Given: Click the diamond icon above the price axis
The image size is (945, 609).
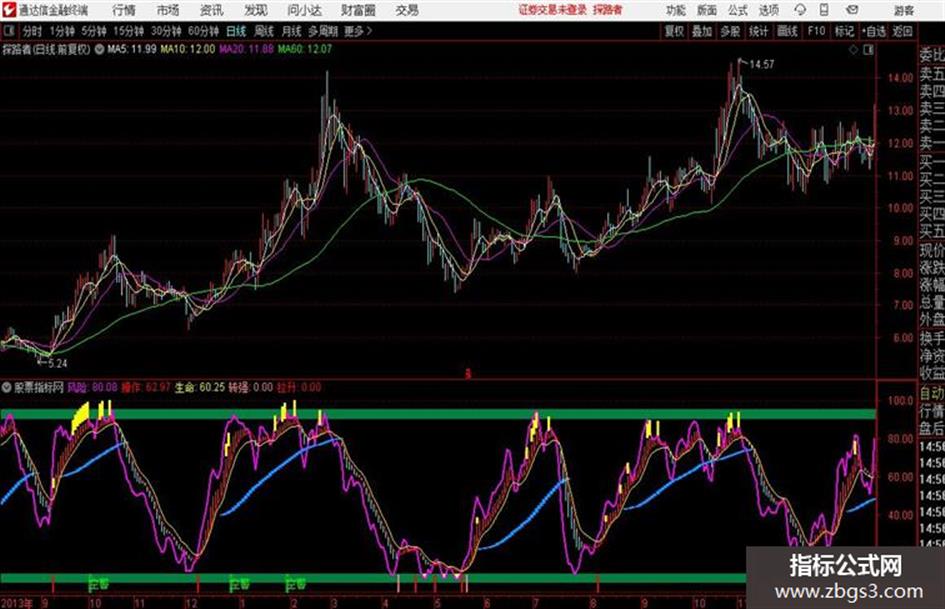Looking at the screenshot, I should coord(853,50).
